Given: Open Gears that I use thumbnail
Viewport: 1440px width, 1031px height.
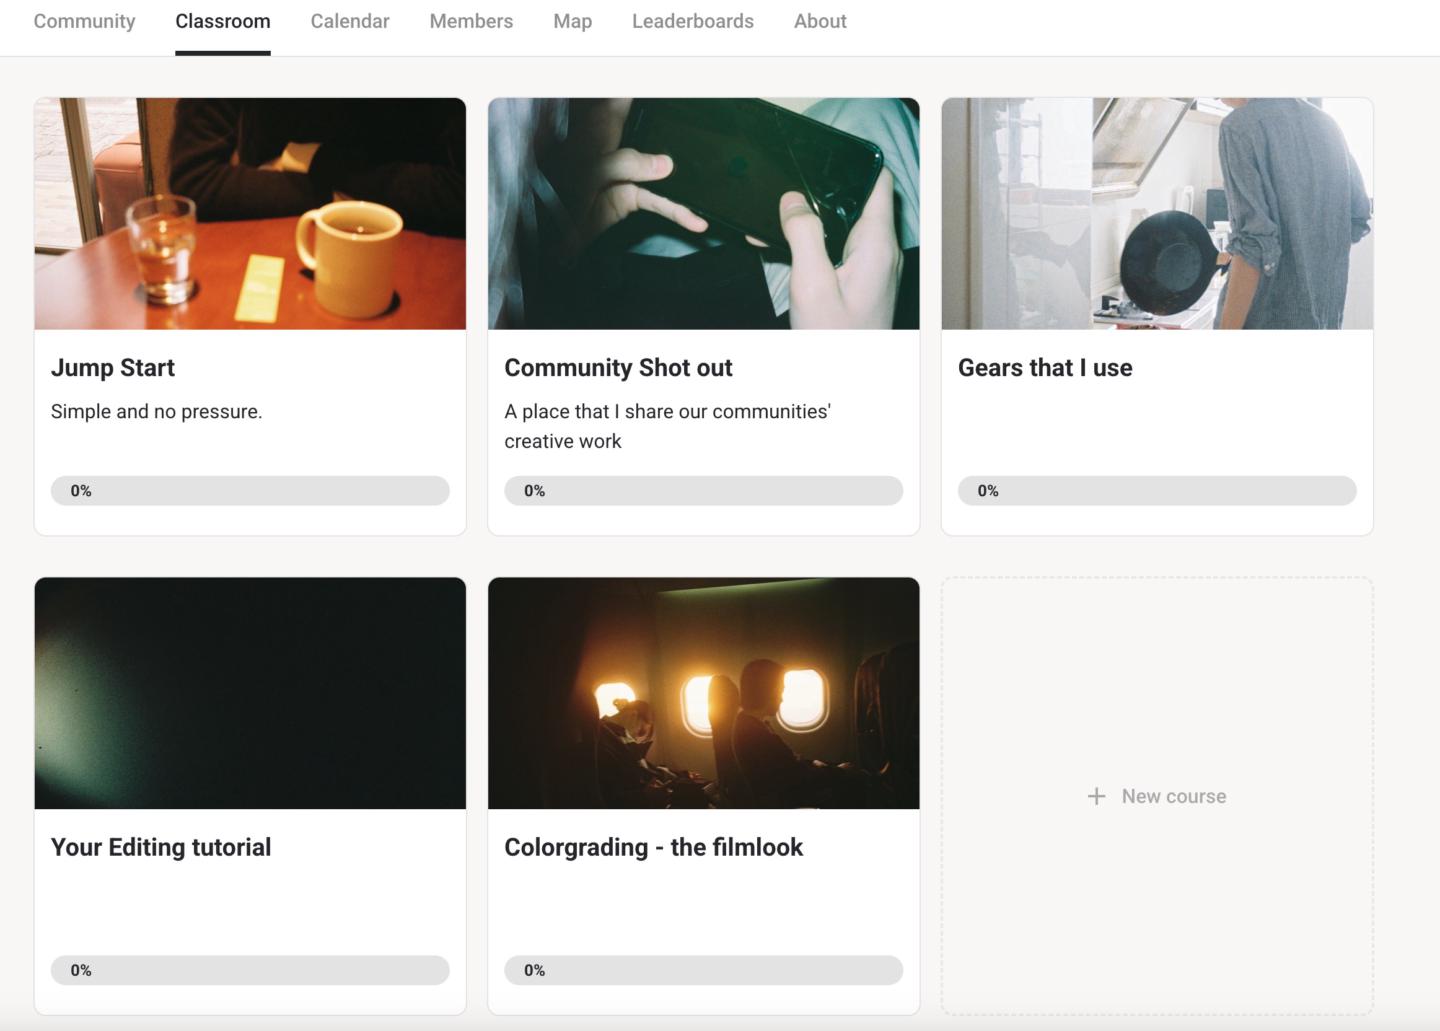Looking at the screenshot, I should (x=1157, y=214).
